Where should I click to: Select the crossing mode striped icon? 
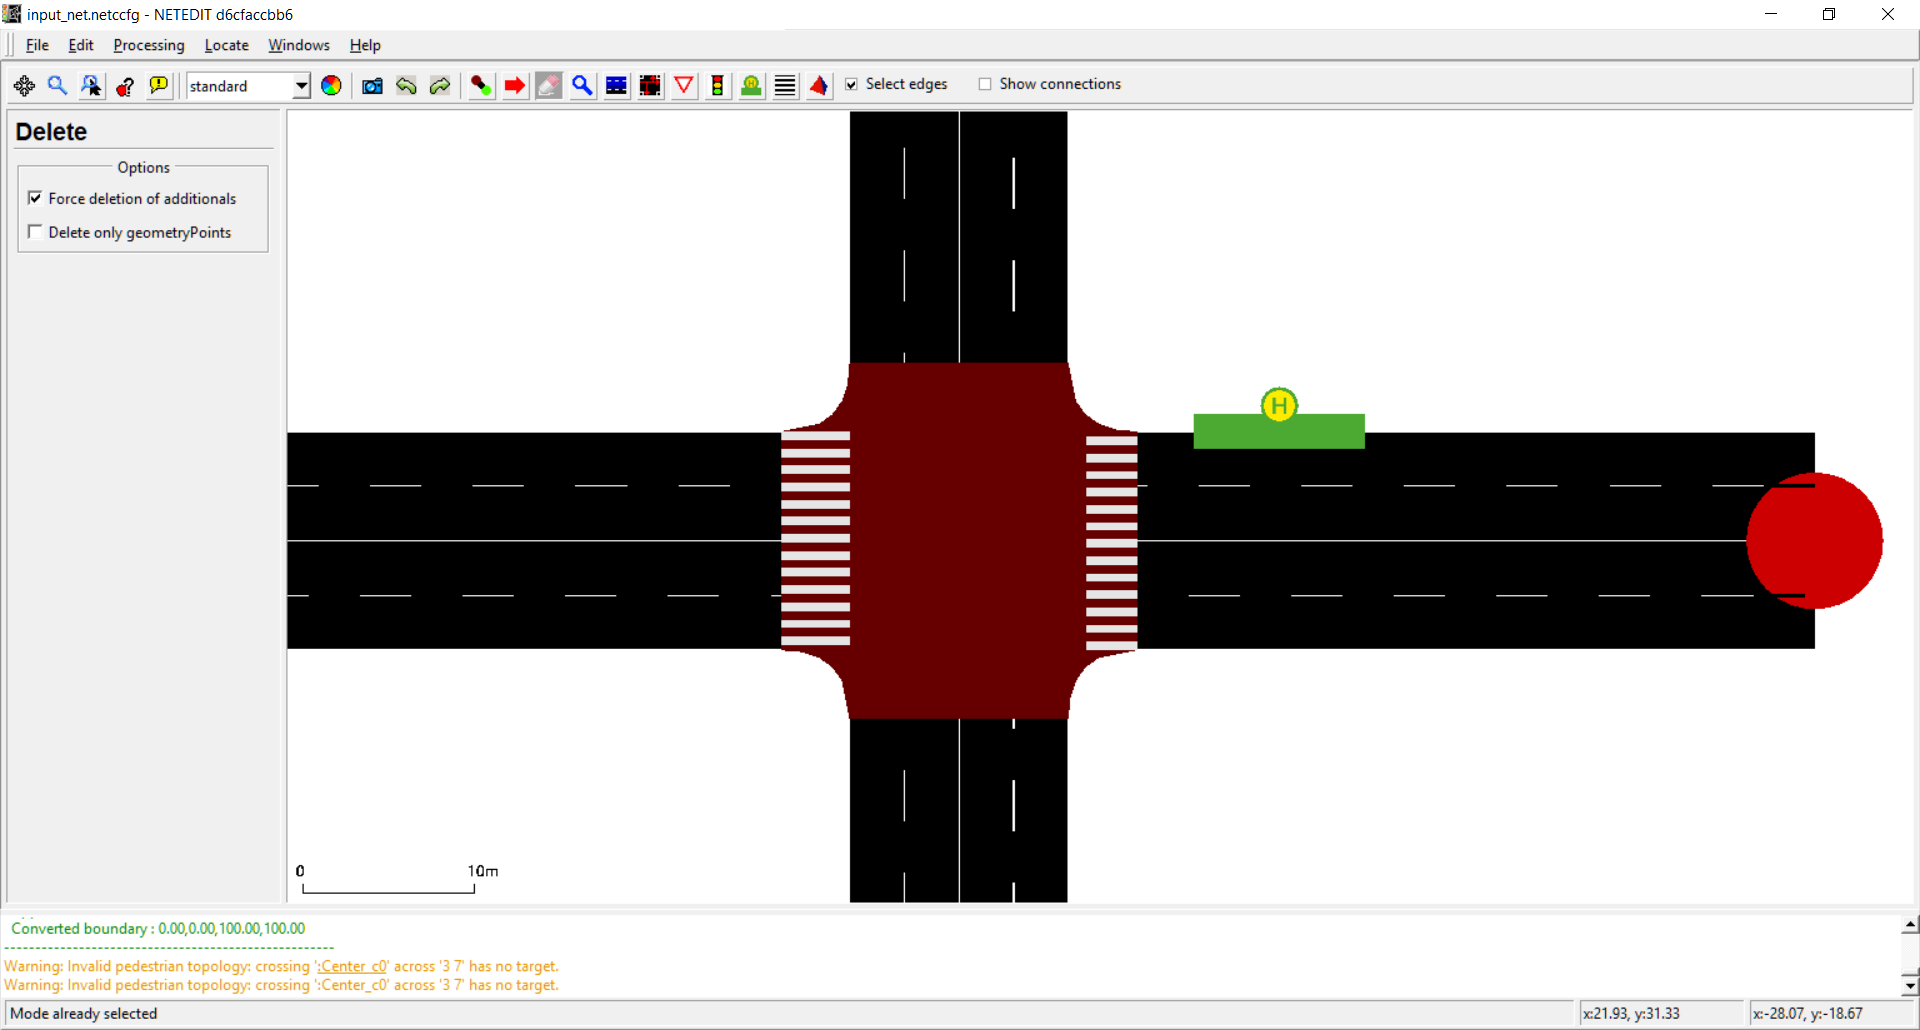[785, 86]
